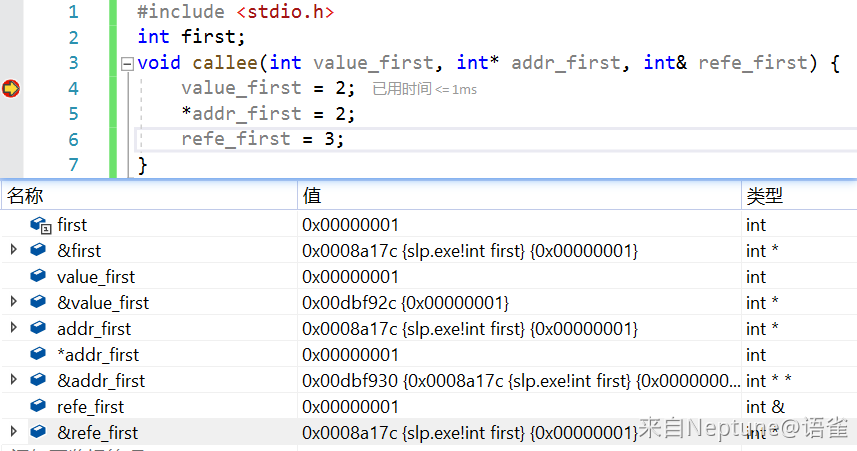Image resolution: width=857 pixels, height=451 pixels.
Task: Sort by the 类型 column header
Action: (x=799, y=196)
